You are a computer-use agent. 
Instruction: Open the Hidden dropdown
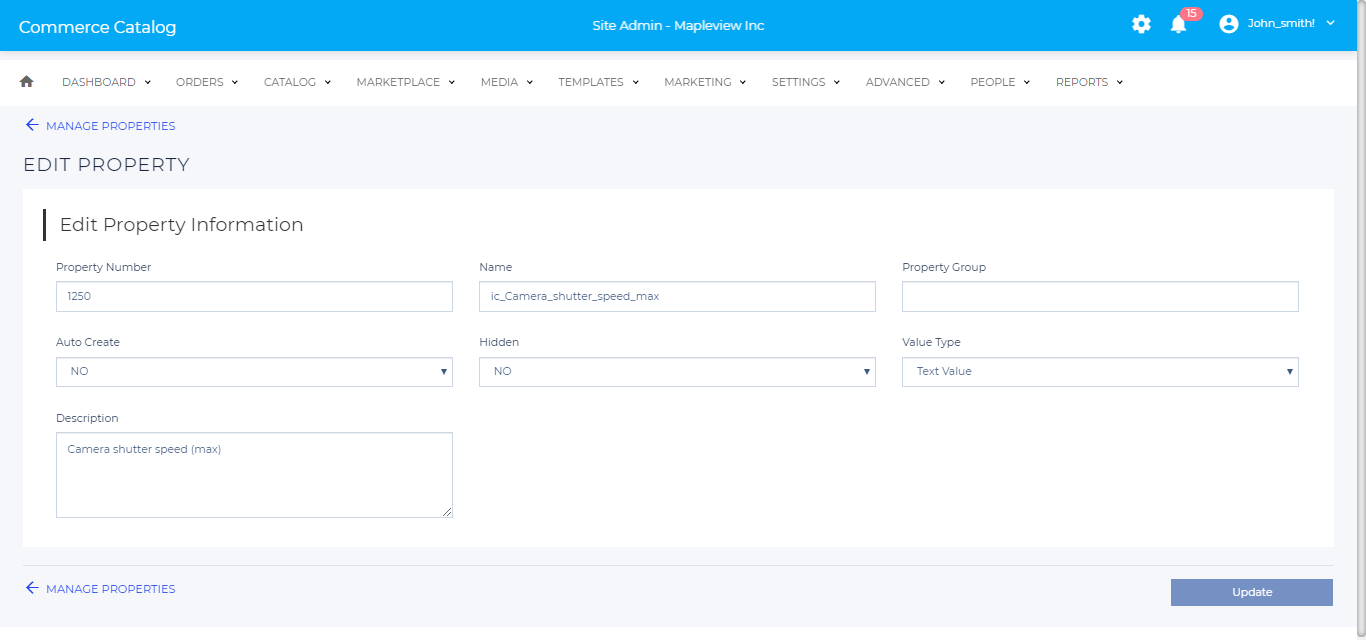pos(677,372)
